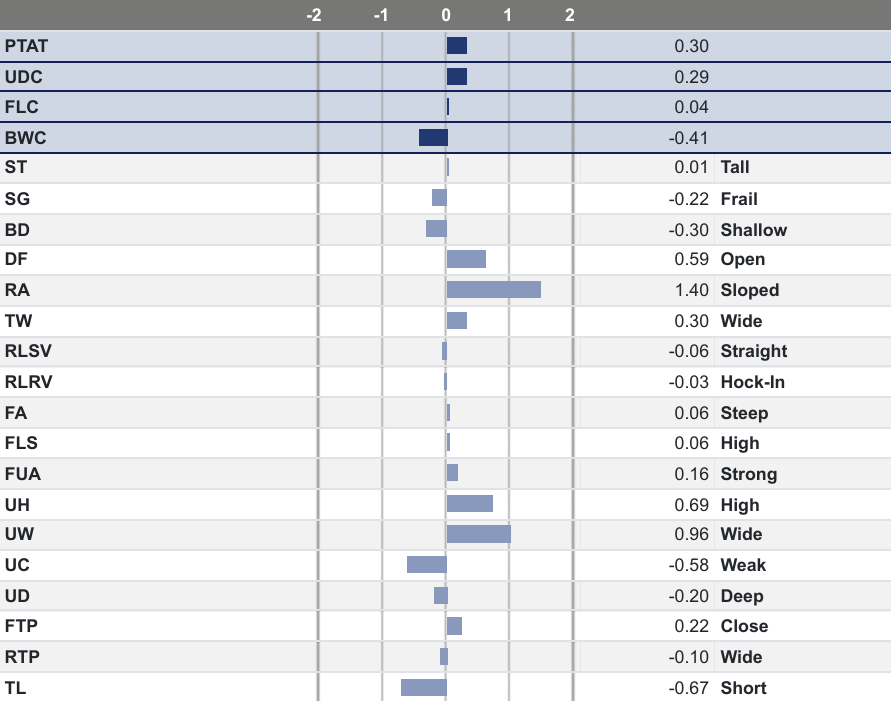Click the DF trait label
This screenshot has width=891, height=704.
tap(15, 259)
